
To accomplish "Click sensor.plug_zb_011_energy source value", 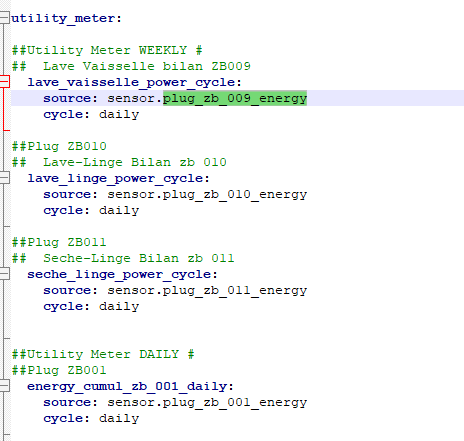I will (207, 290).
